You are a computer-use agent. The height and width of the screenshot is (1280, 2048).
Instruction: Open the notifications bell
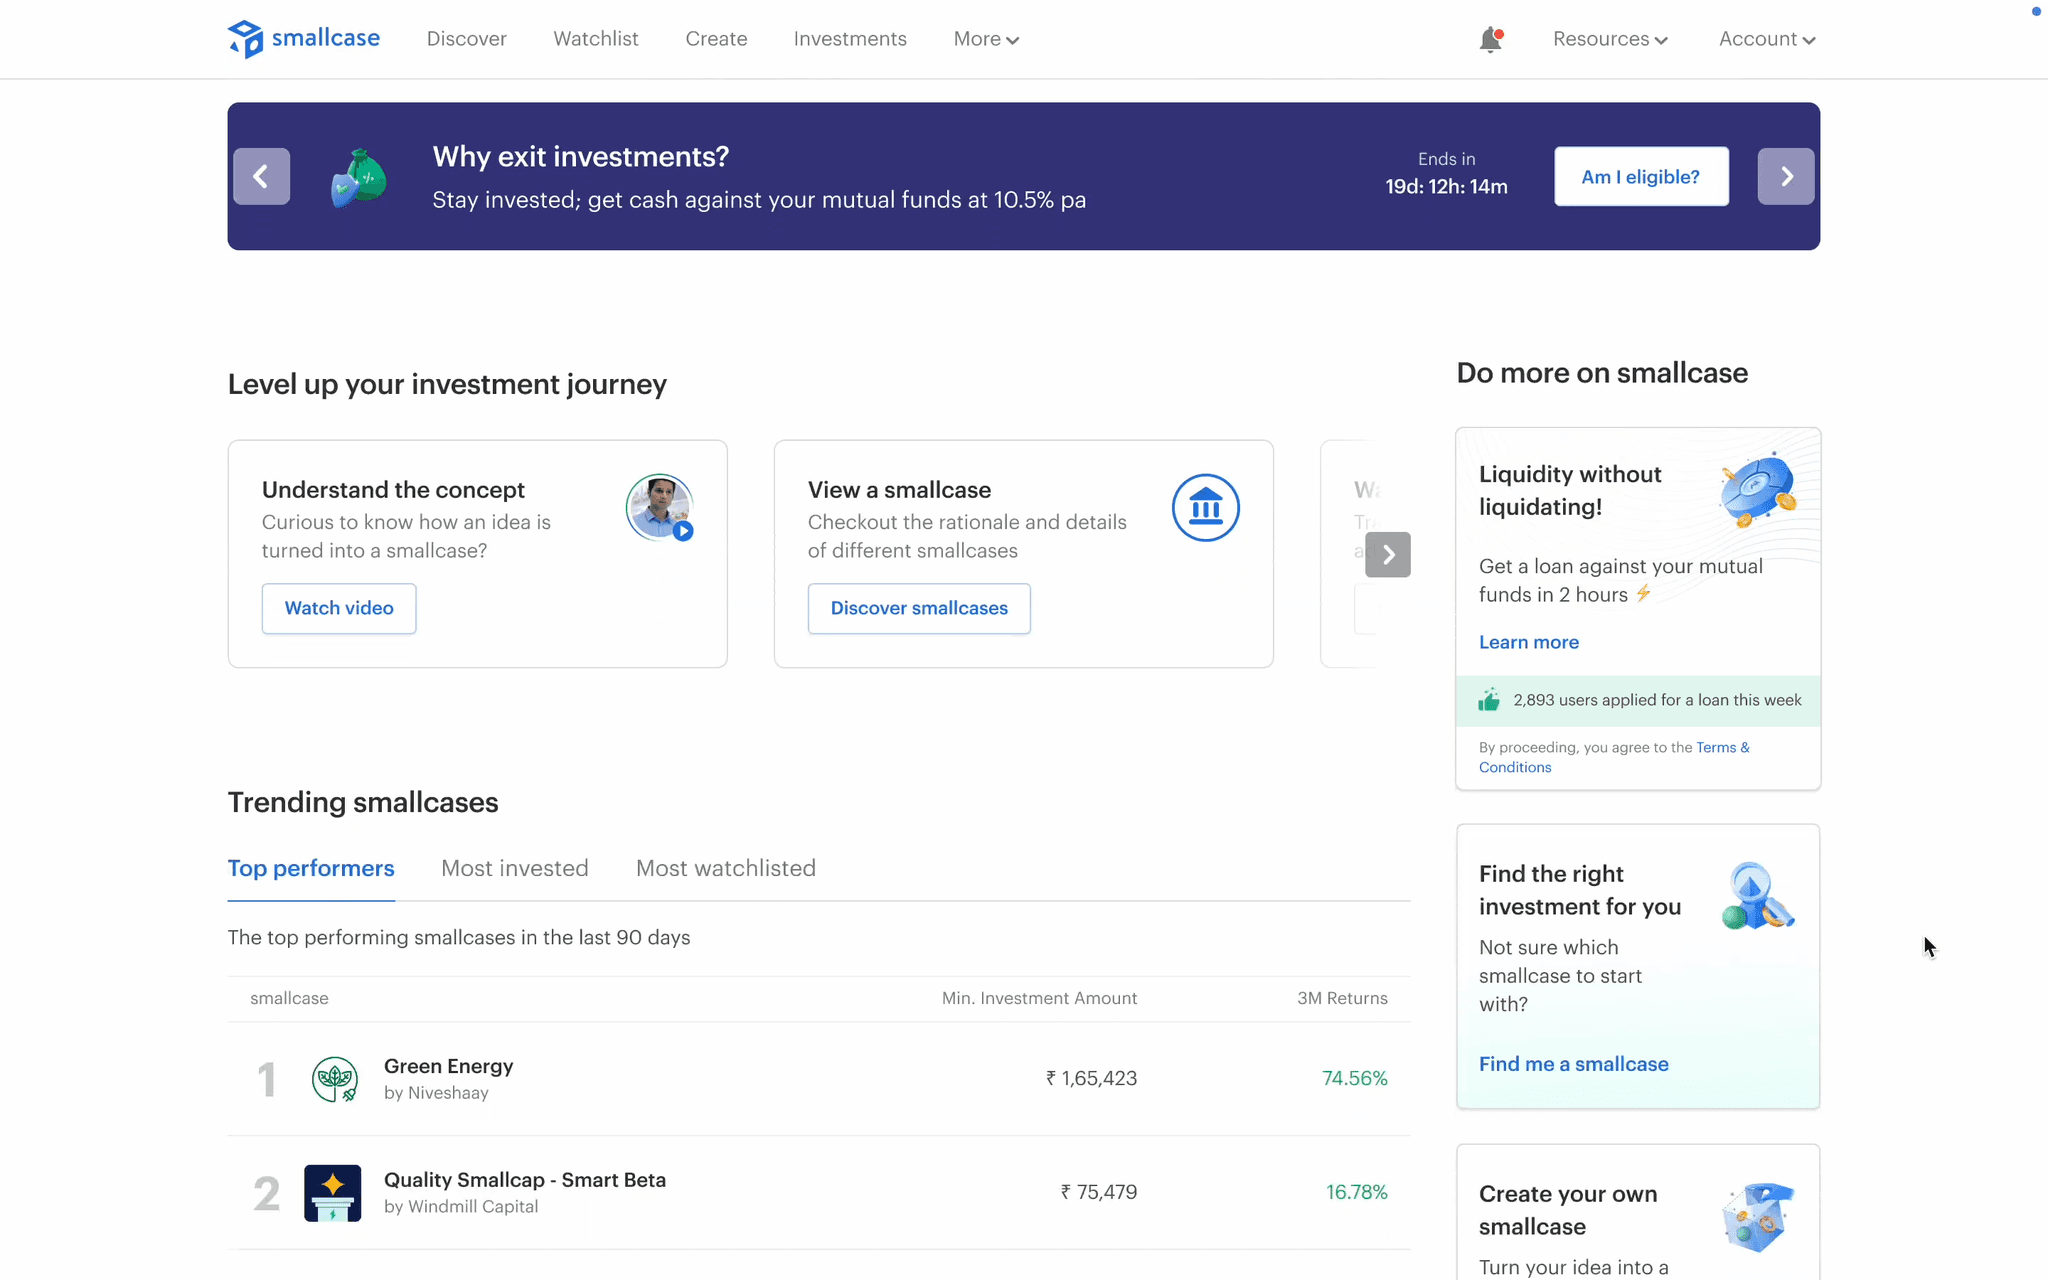(1491, 39)
